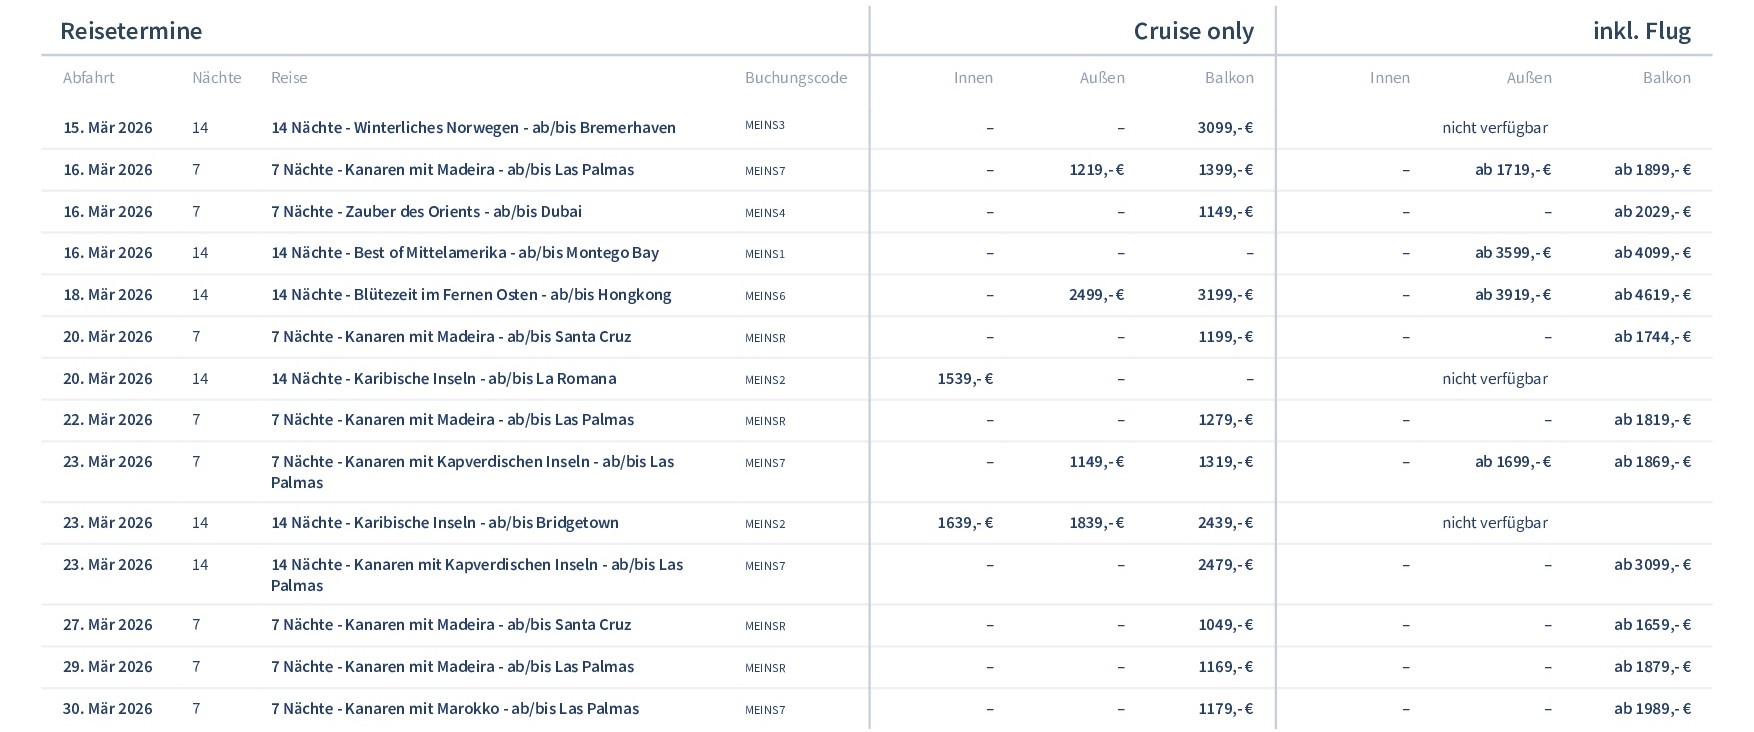This screenshot has width=1754, height=732.
Task: Select the 1639,- € Innen cabin price
Action: (x=965, y=523)
